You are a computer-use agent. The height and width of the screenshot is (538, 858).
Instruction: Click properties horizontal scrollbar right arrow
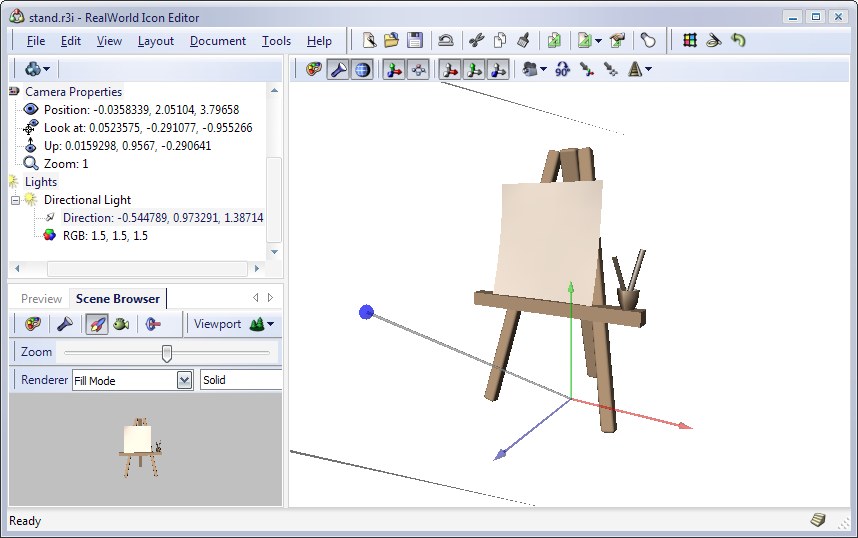(257, 269)
